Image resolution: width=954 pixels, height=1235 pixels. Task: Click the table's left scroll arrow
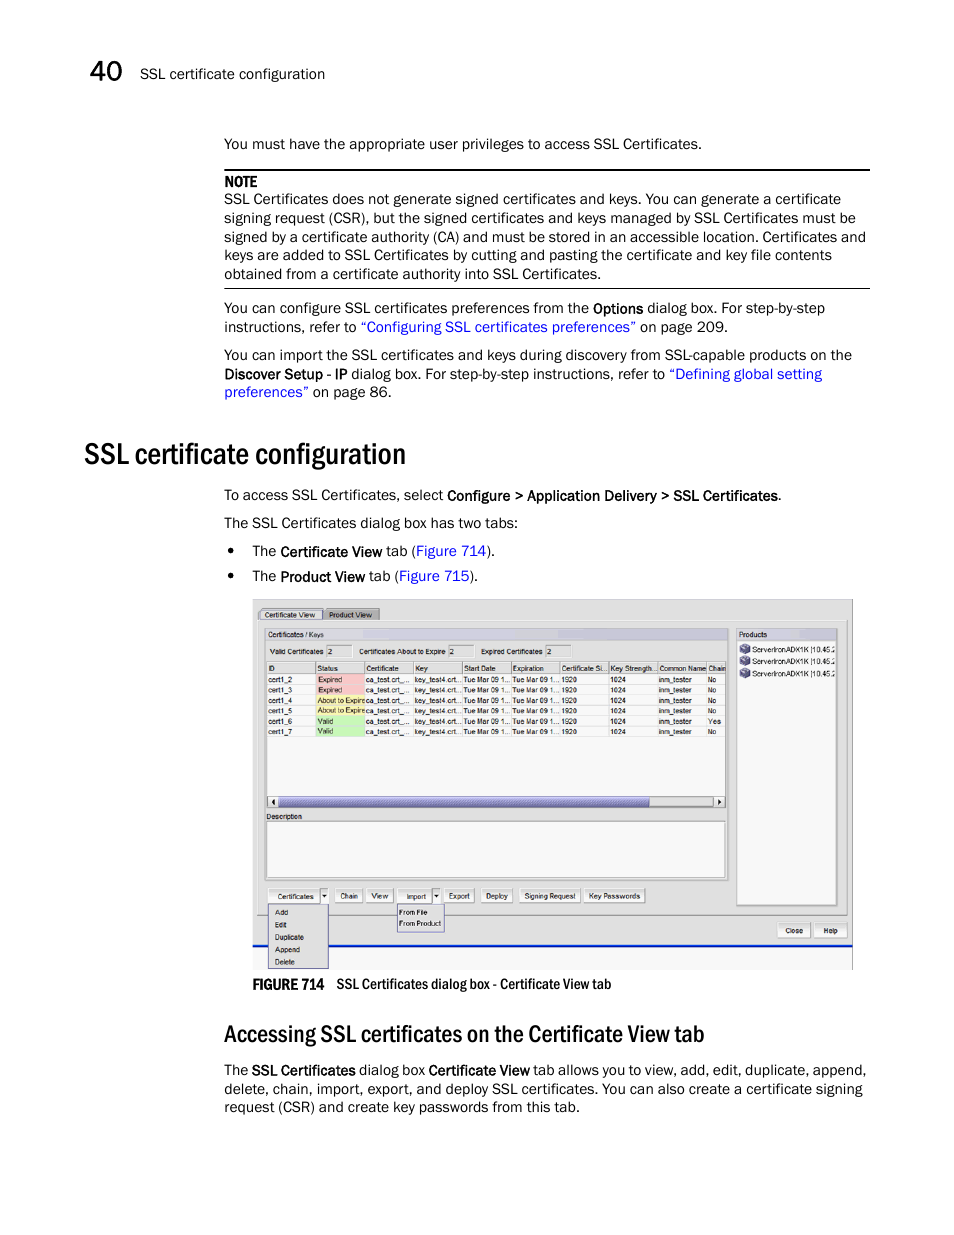click(273, 802)
